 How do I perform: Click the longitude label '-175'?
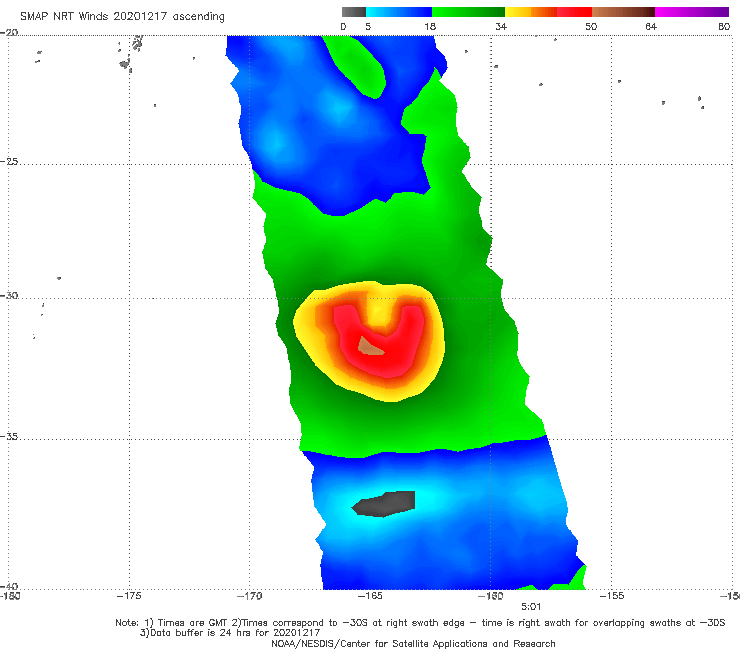[x=129, y=596]
